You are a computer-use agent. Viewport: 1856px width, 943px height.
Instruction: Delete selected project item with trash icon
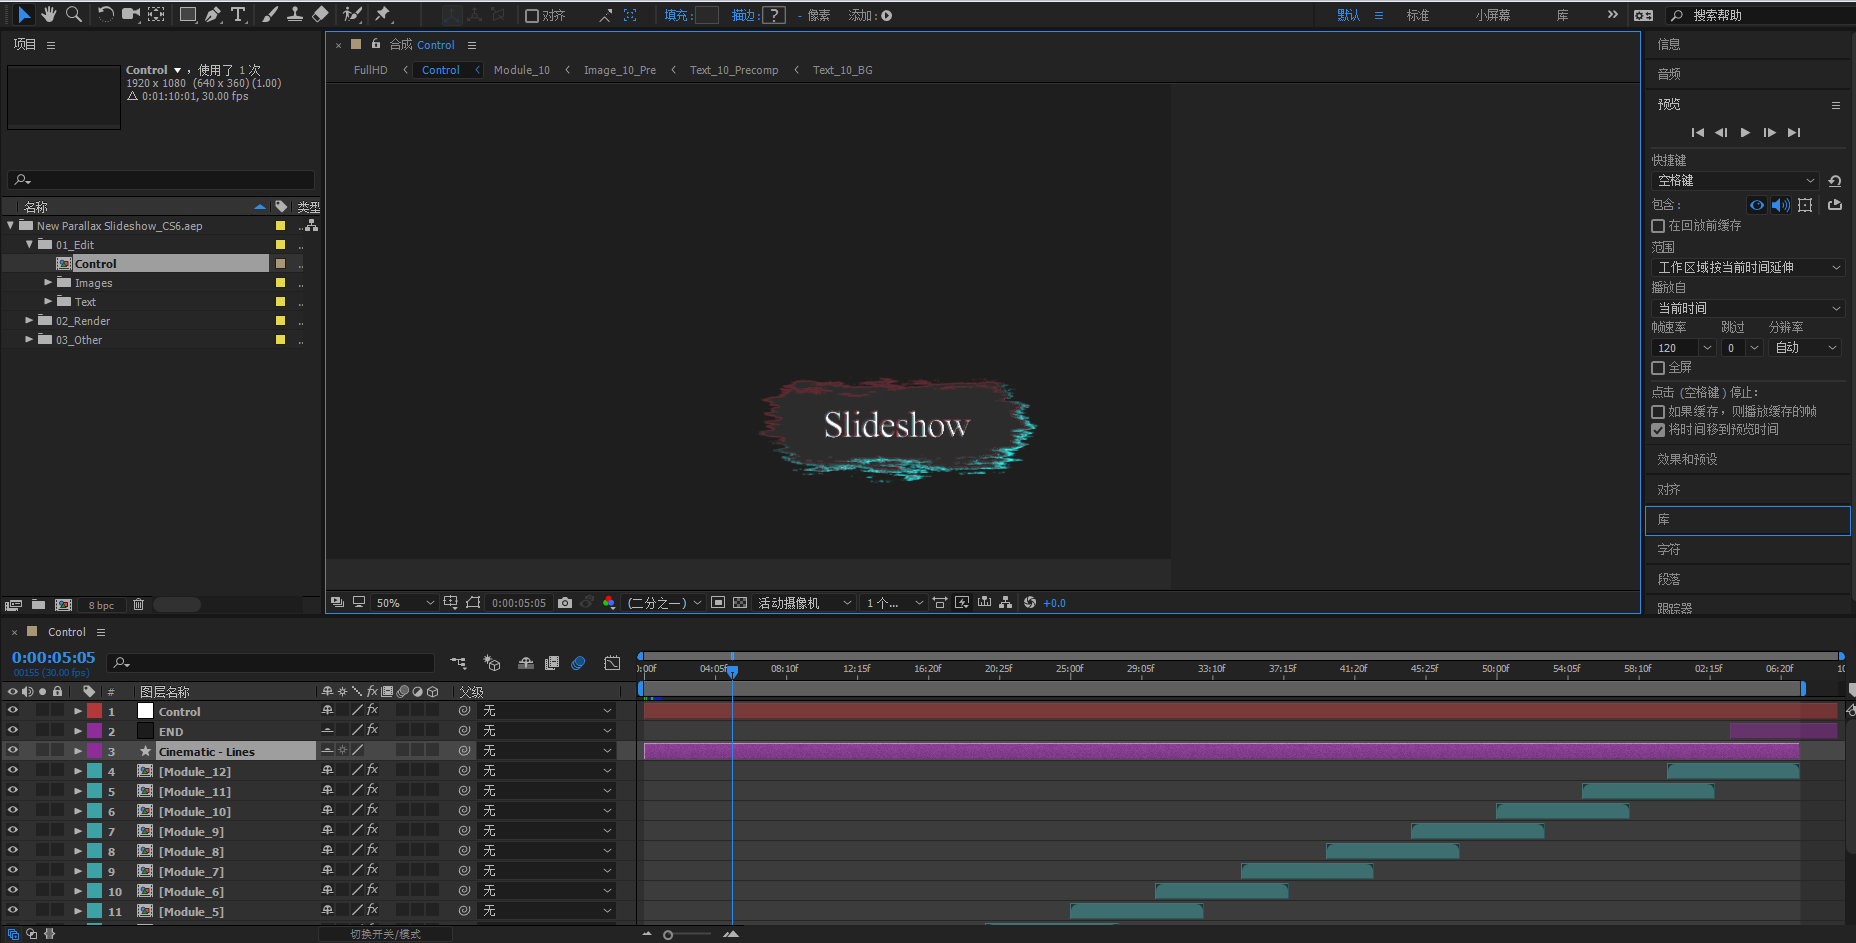[139, 605]
